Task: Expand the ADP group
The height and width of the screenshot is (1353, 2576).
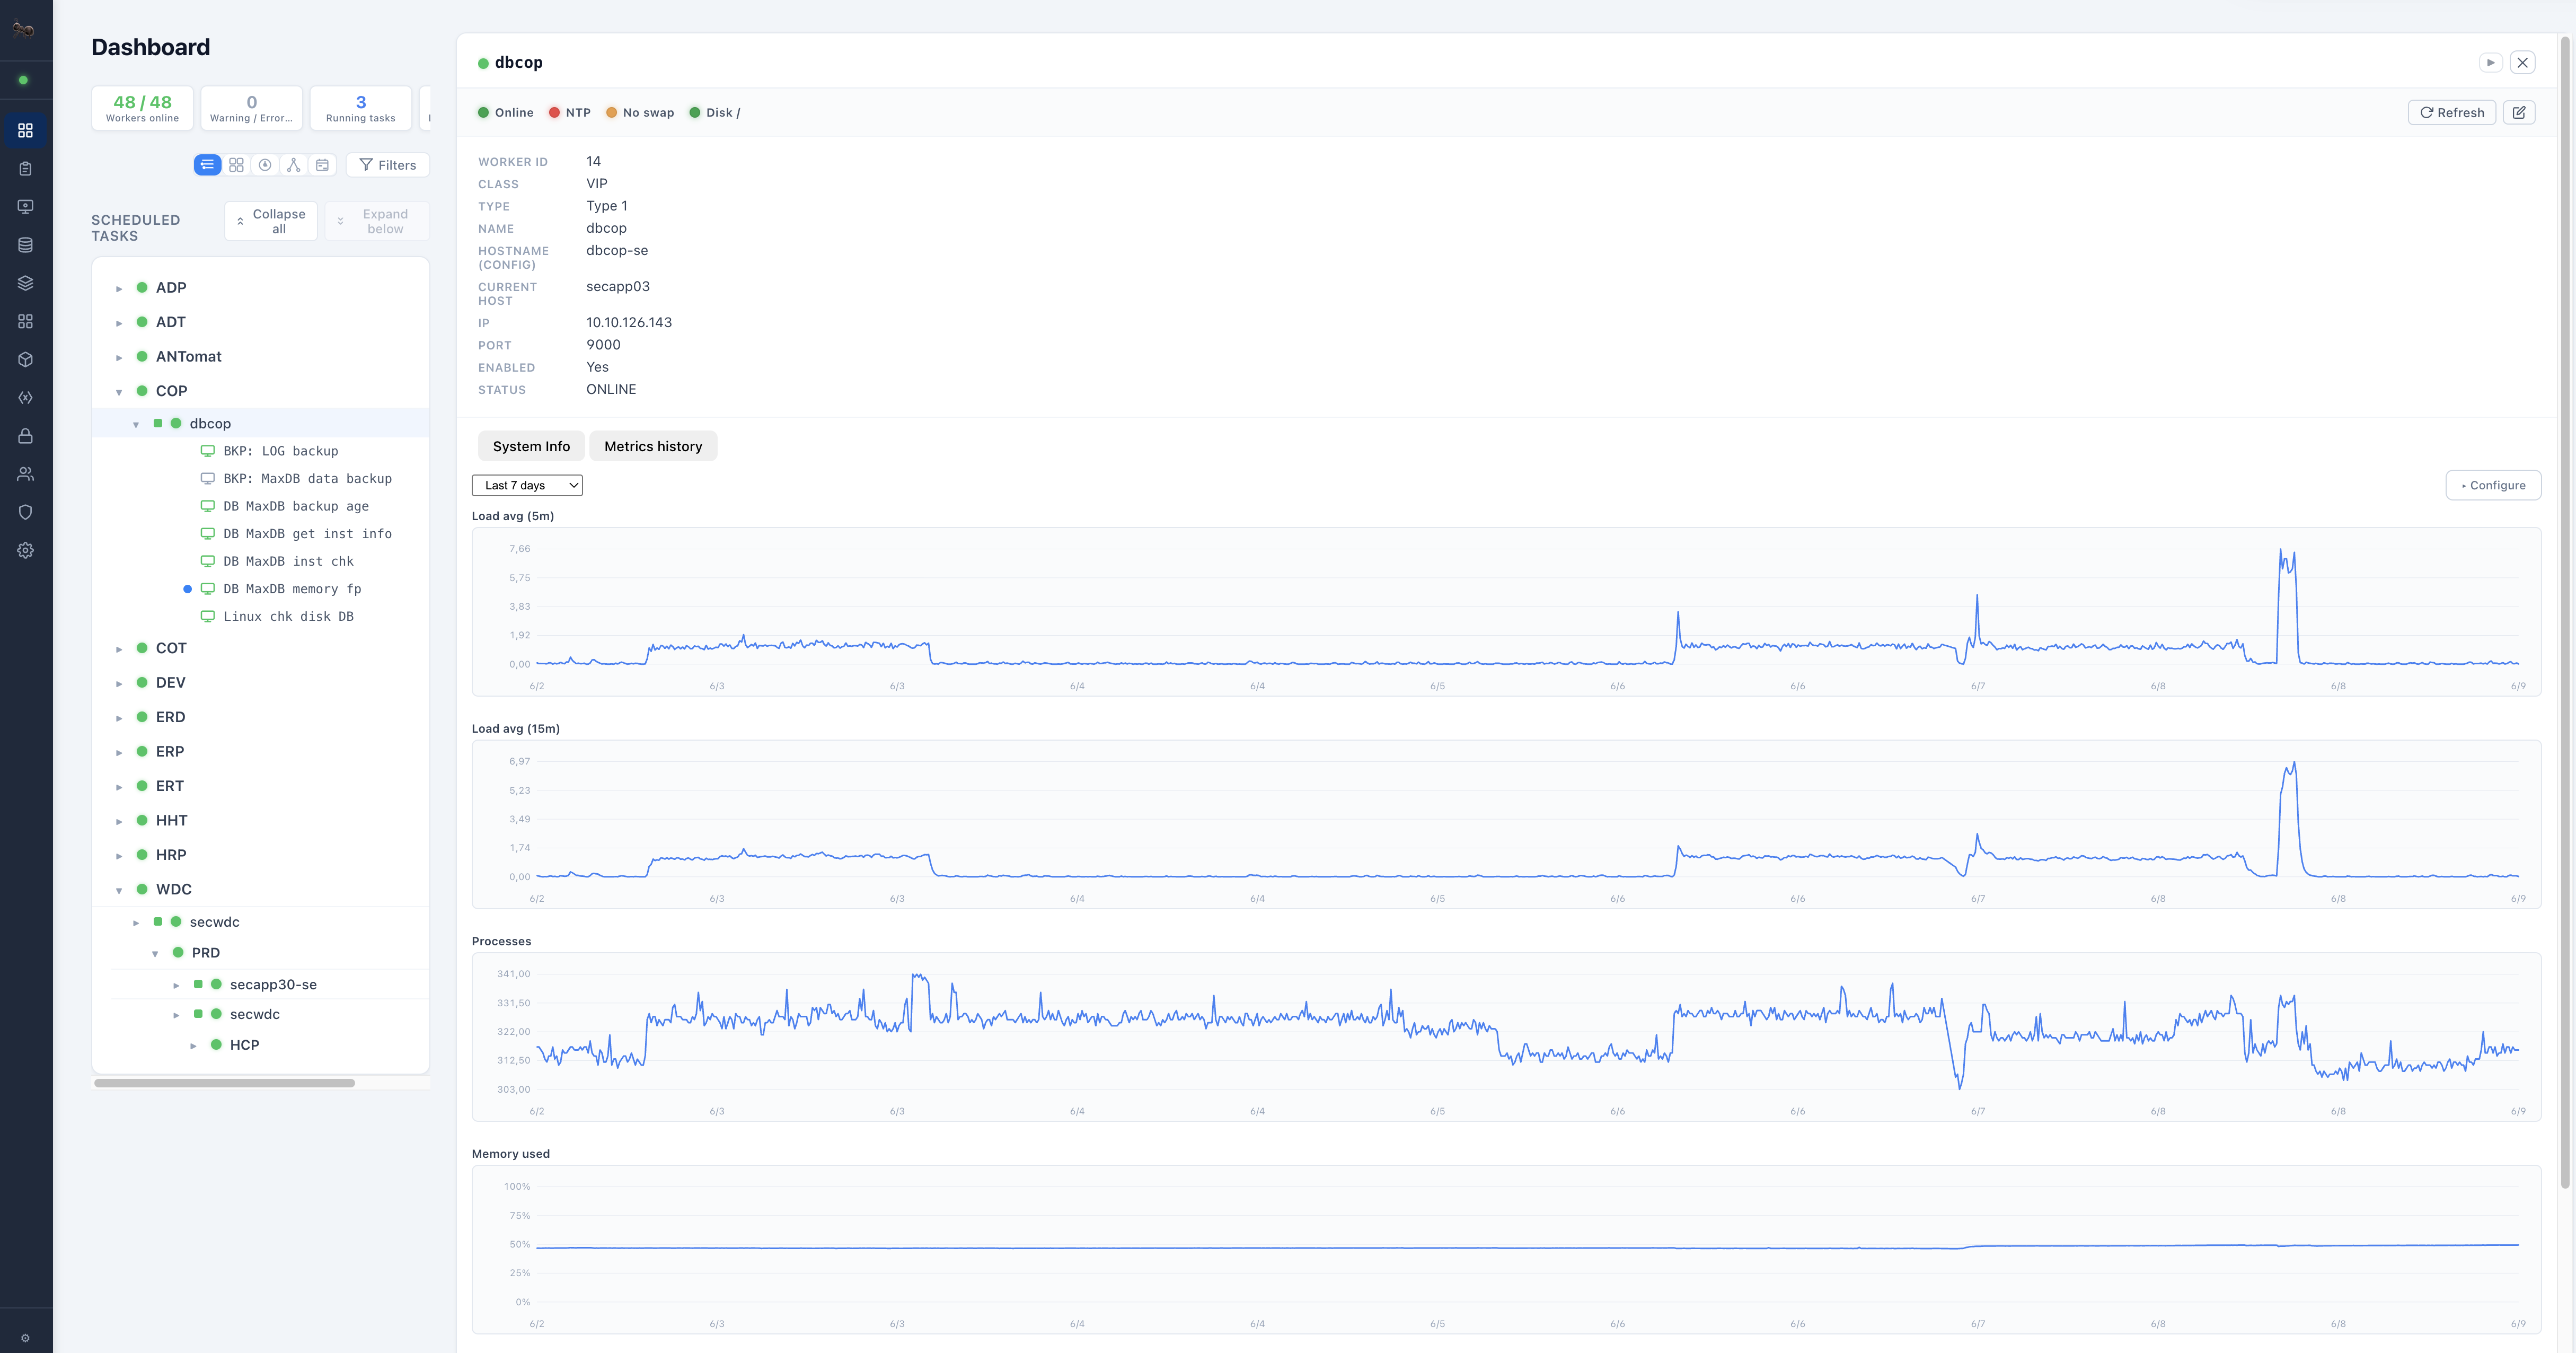Action: (x=119, y=289)
